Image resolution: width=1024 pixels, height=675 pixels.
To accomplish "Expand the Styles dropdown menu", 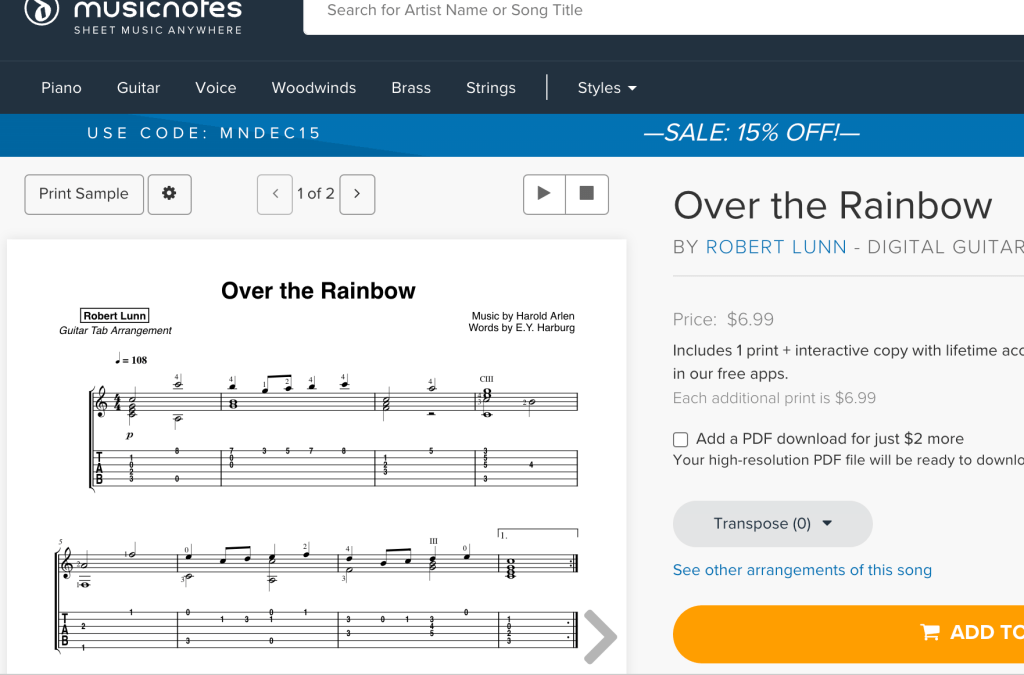I will [607, 88].
